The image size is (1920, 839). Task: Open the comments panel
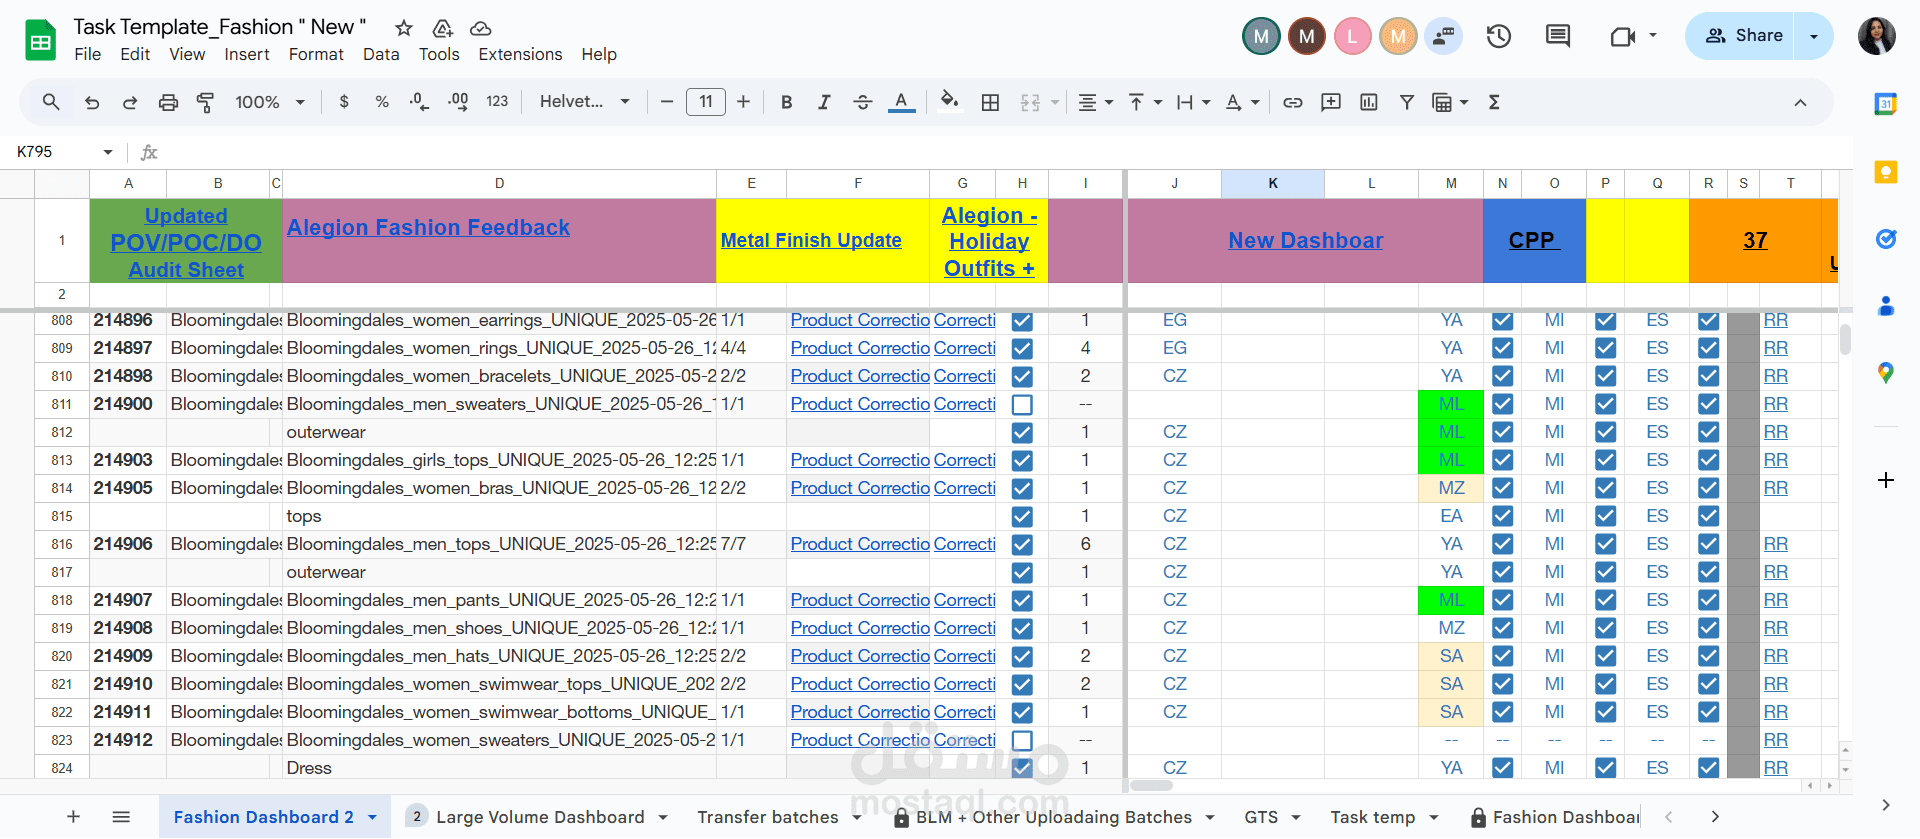click(1558, 37)
